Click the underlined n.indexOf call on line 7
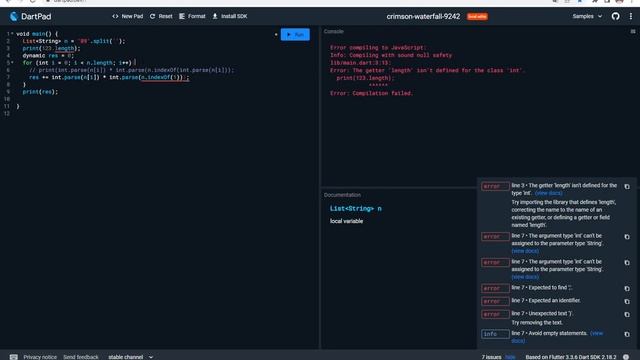This screenshot has width=640, height=360. point(162,78)
